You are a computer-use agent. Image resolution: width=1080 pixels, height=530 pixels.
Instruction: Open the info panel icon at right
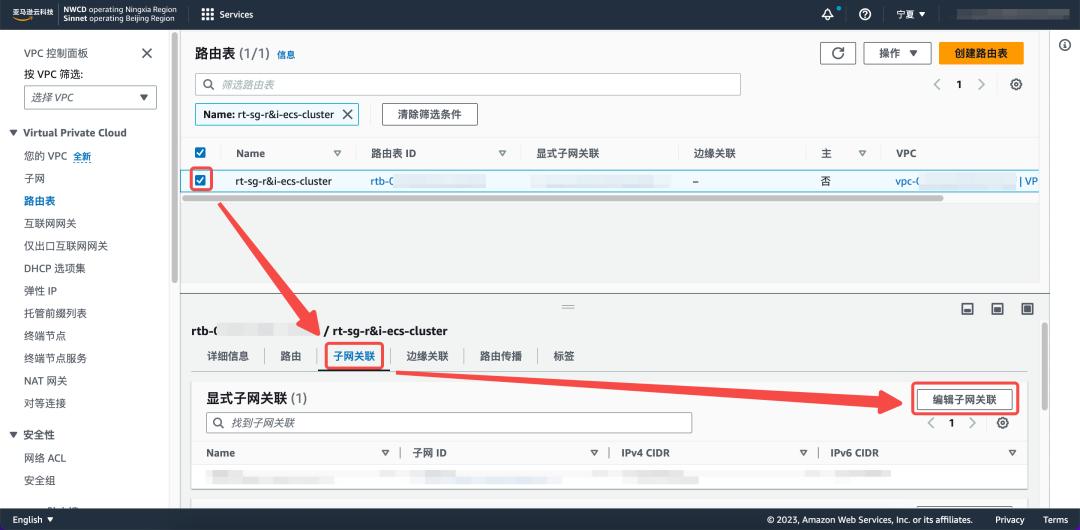(1063, 45)
